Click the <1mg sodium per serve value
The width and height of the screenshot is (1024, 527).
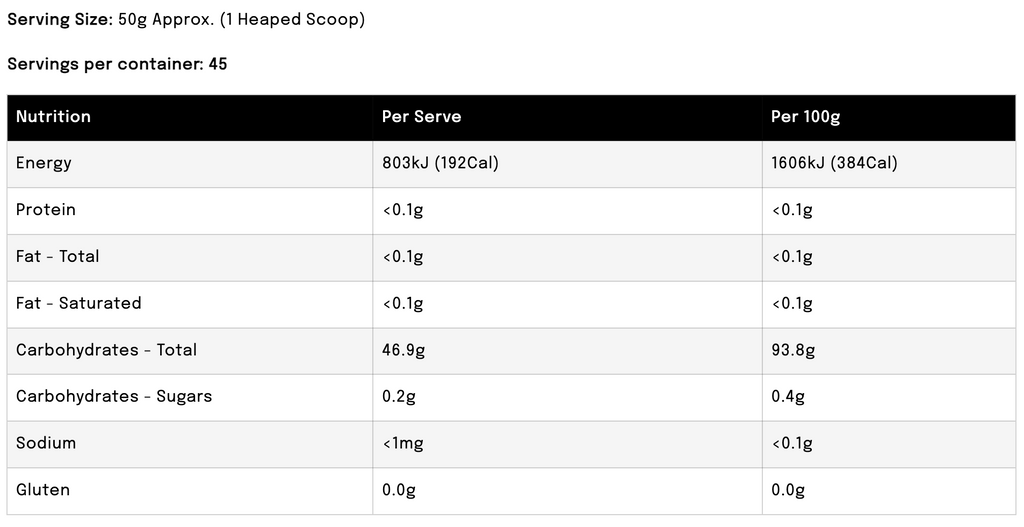click(405, 443)
